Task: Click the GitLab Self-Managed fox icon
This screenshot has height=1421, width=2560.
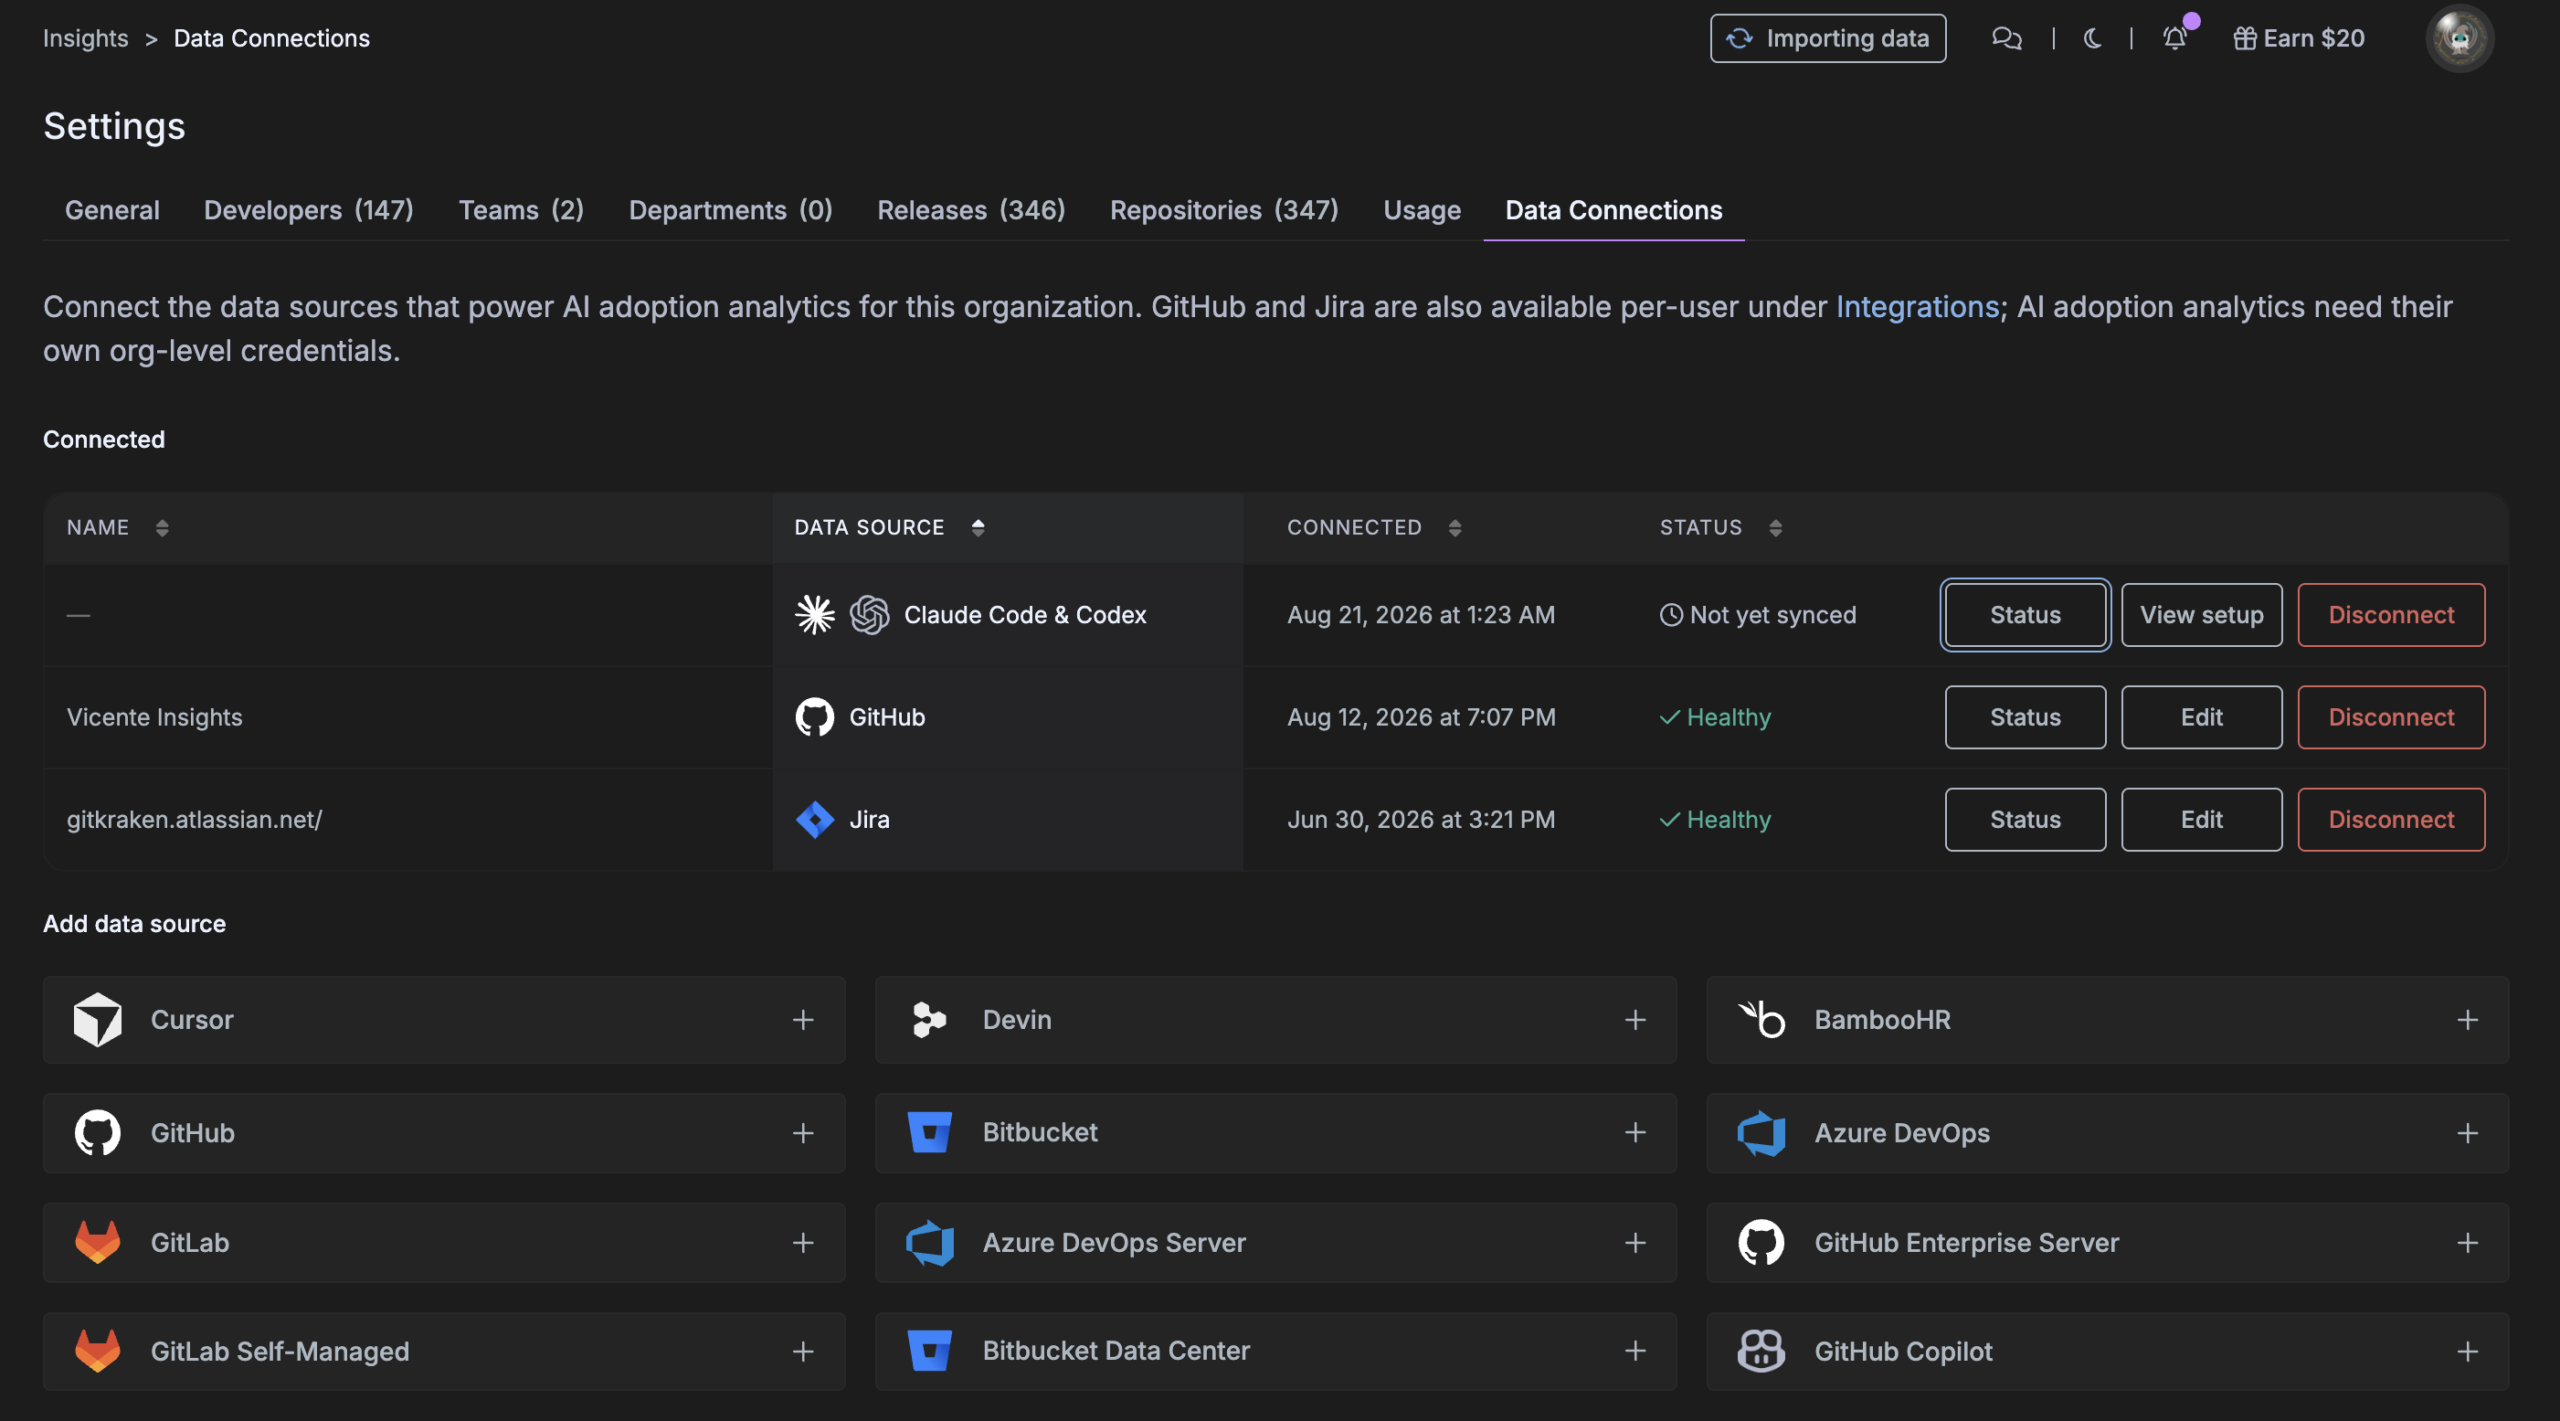Action: pyautogui.click(x=97, y=1350)
